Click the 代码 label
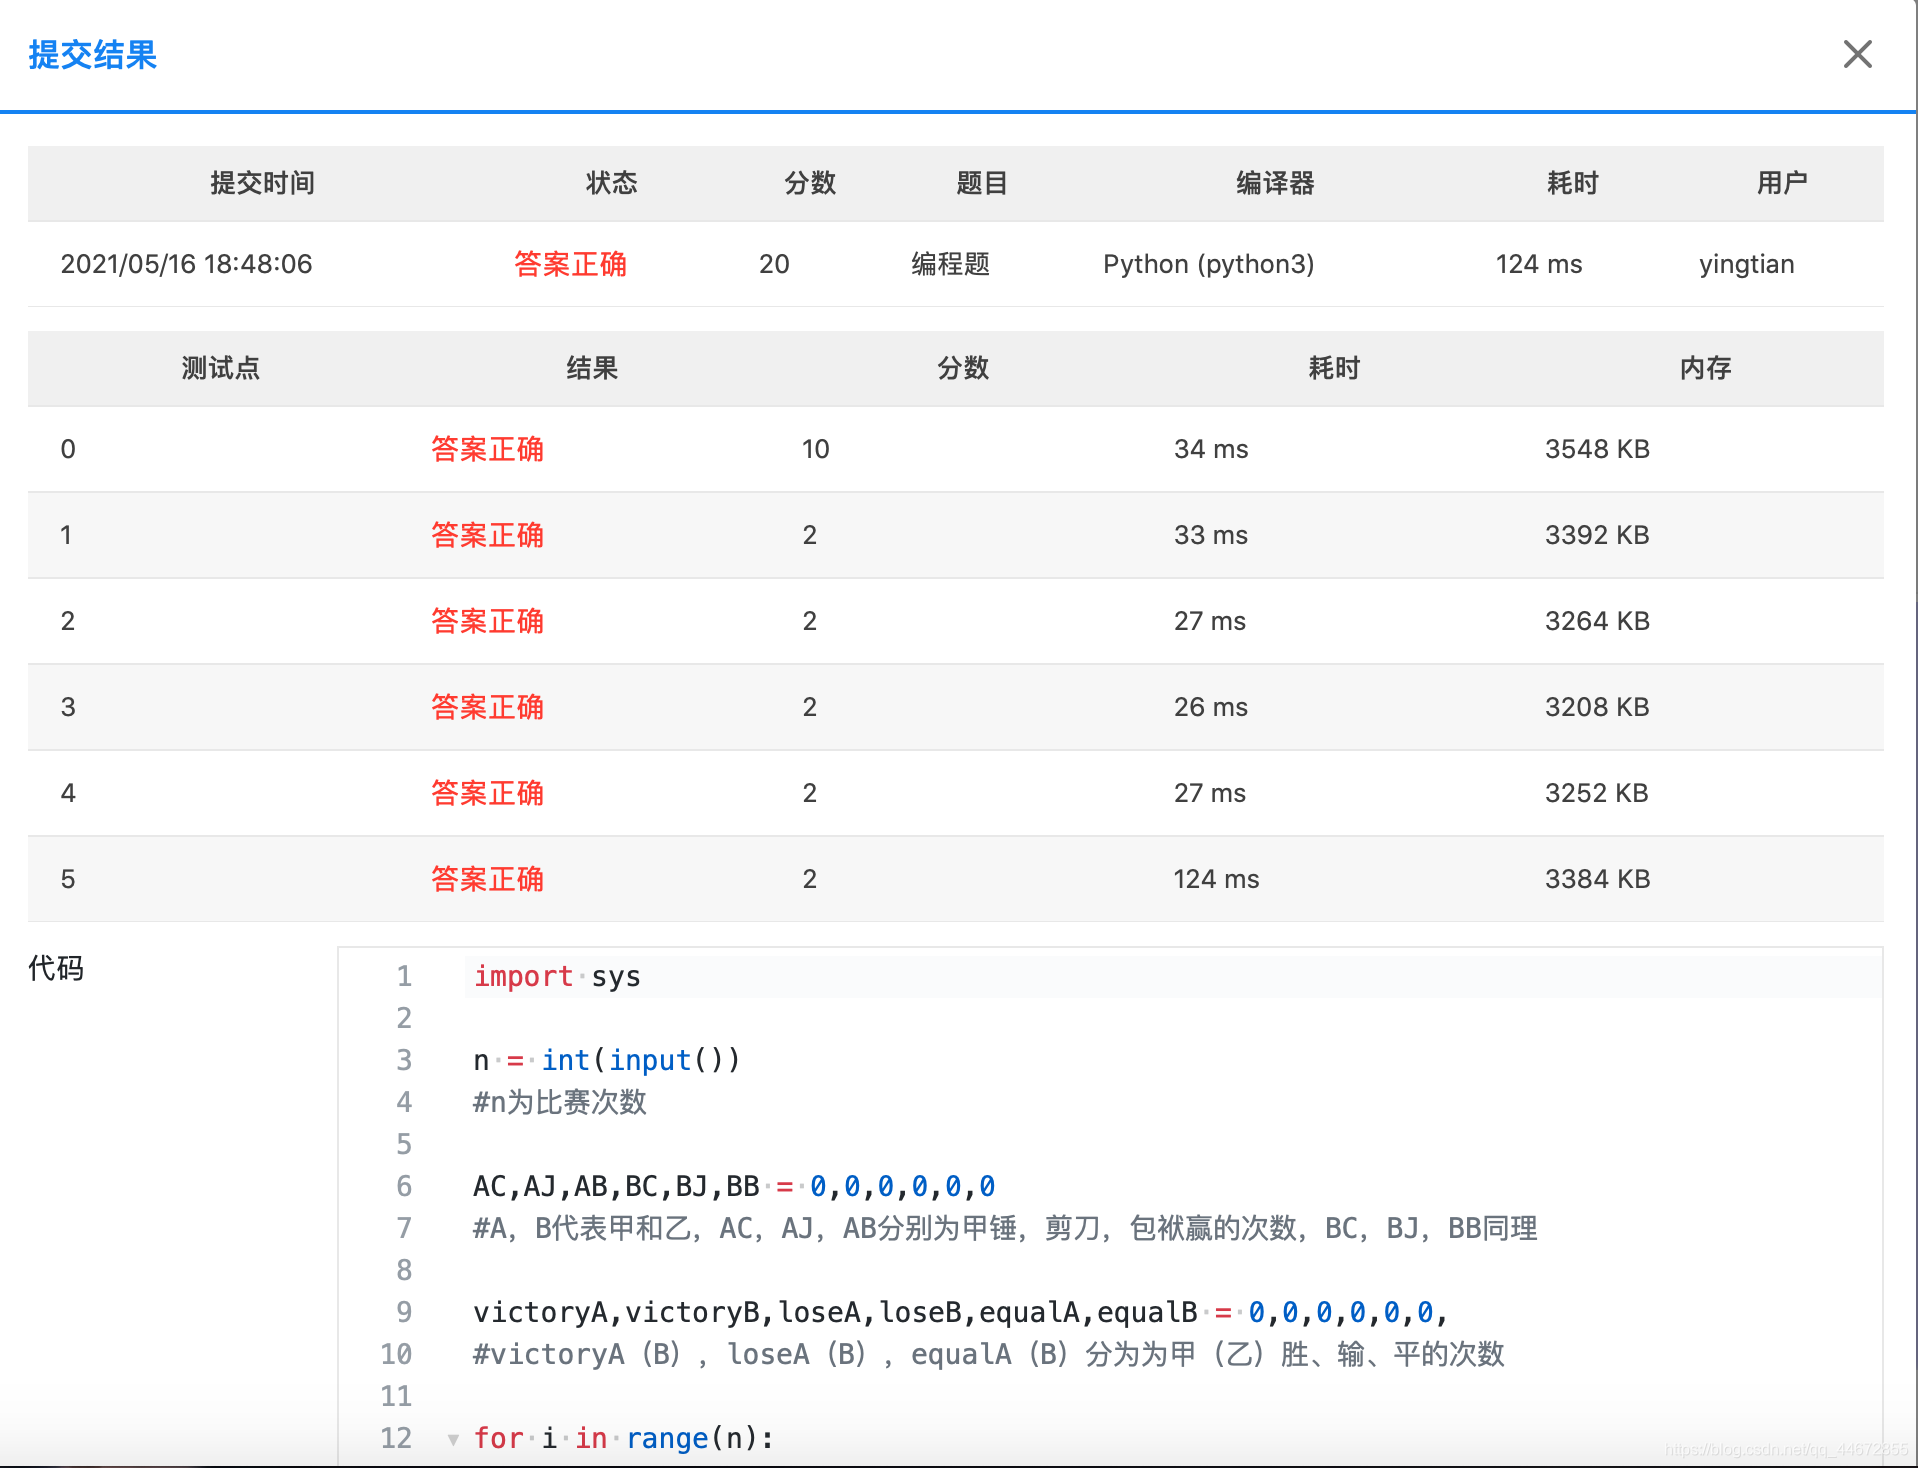This screenshot has height=1468, width=1918. click(55, 968)
